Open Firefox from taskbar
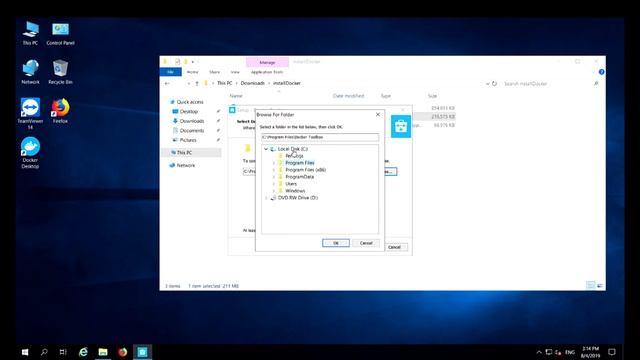 tap(122, 352)
